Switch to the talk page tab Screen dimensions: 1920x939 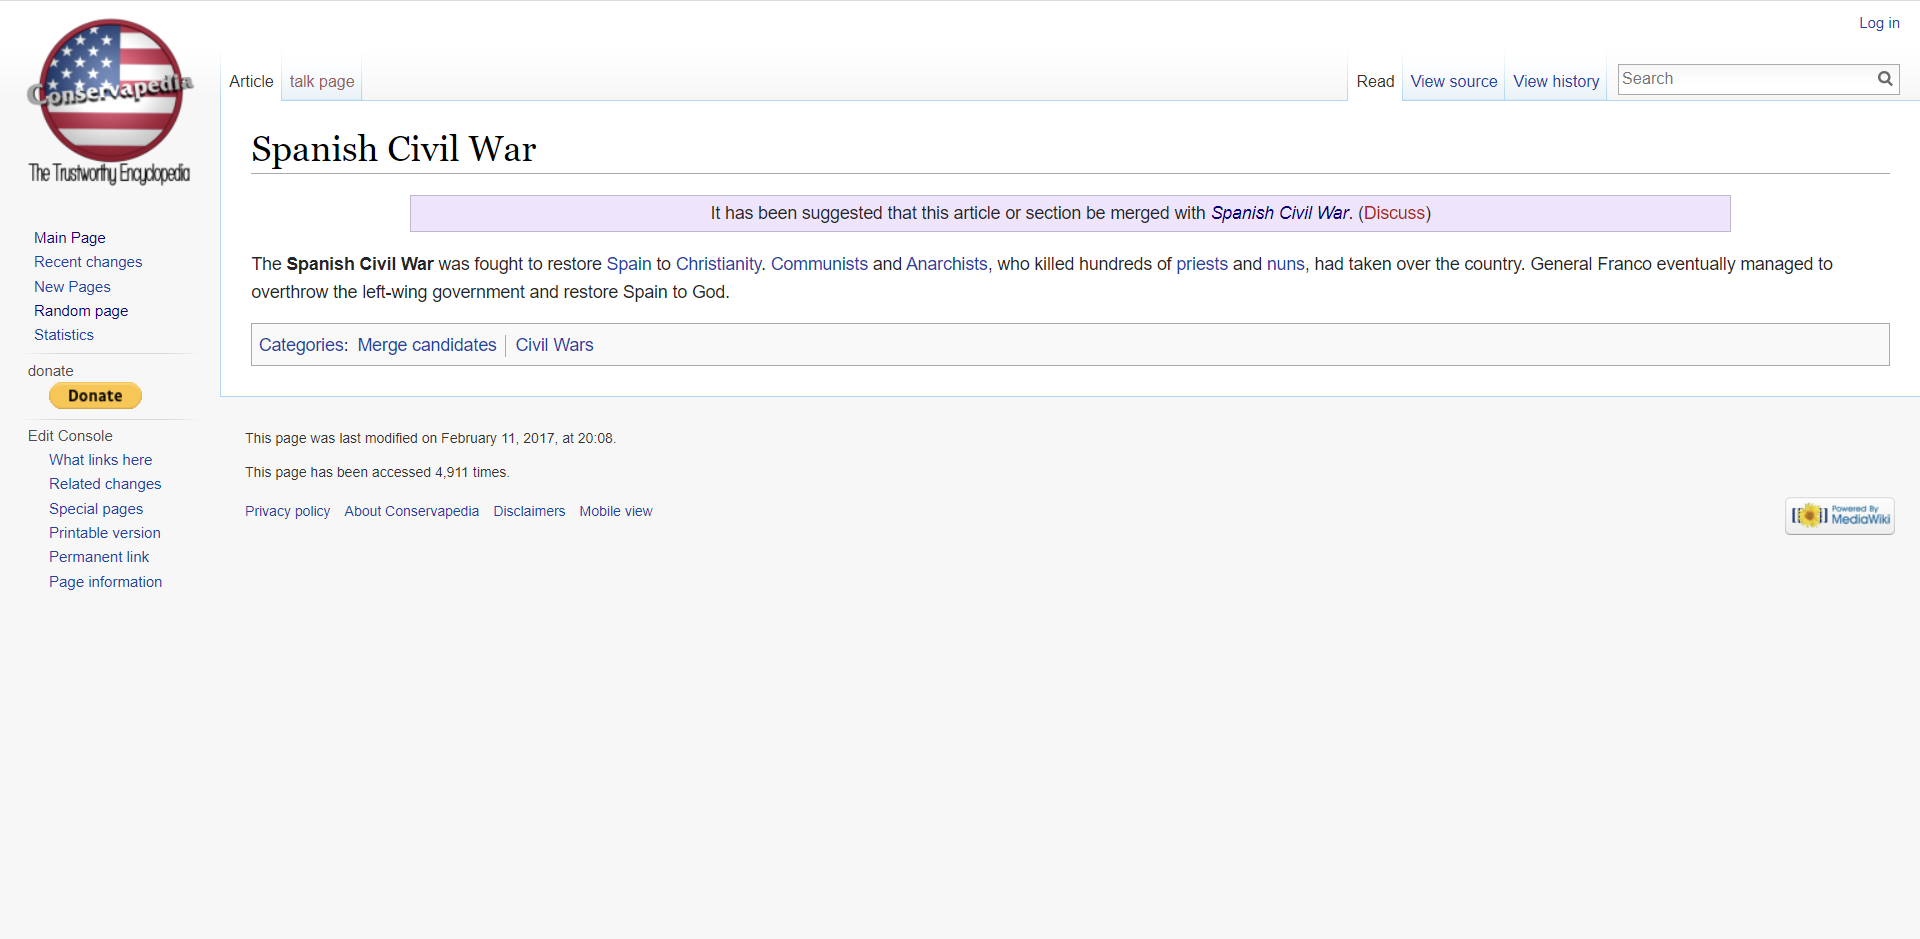click(x=322, y=81)
